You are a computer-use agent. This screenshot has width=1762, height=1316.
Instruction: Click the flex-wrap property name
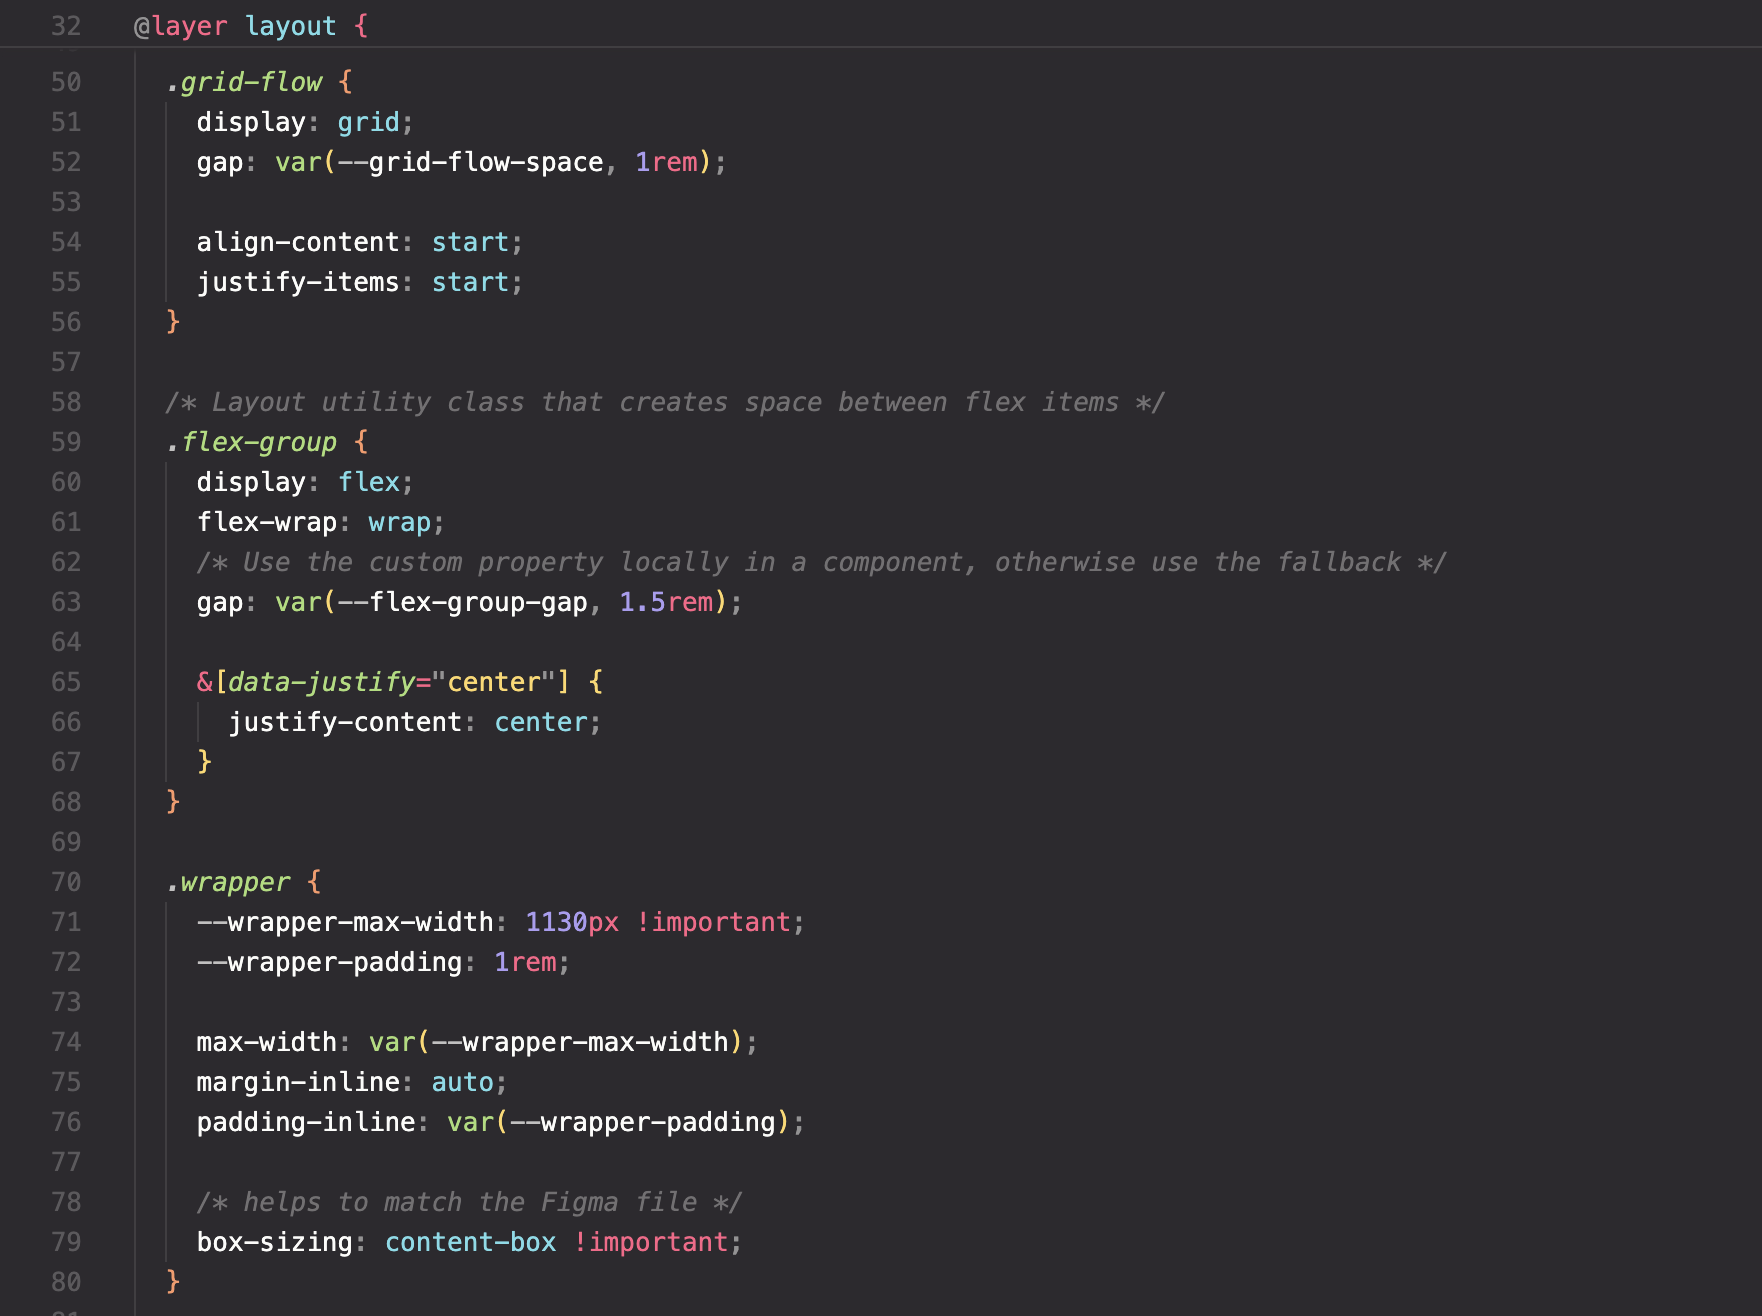coord(266,522)
